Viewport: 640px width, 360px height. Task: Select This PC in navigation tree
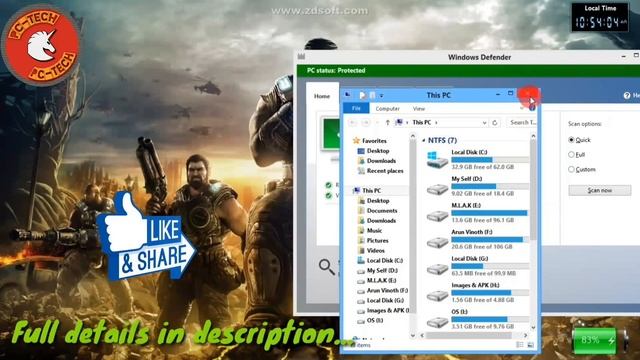tap(371, 191)
